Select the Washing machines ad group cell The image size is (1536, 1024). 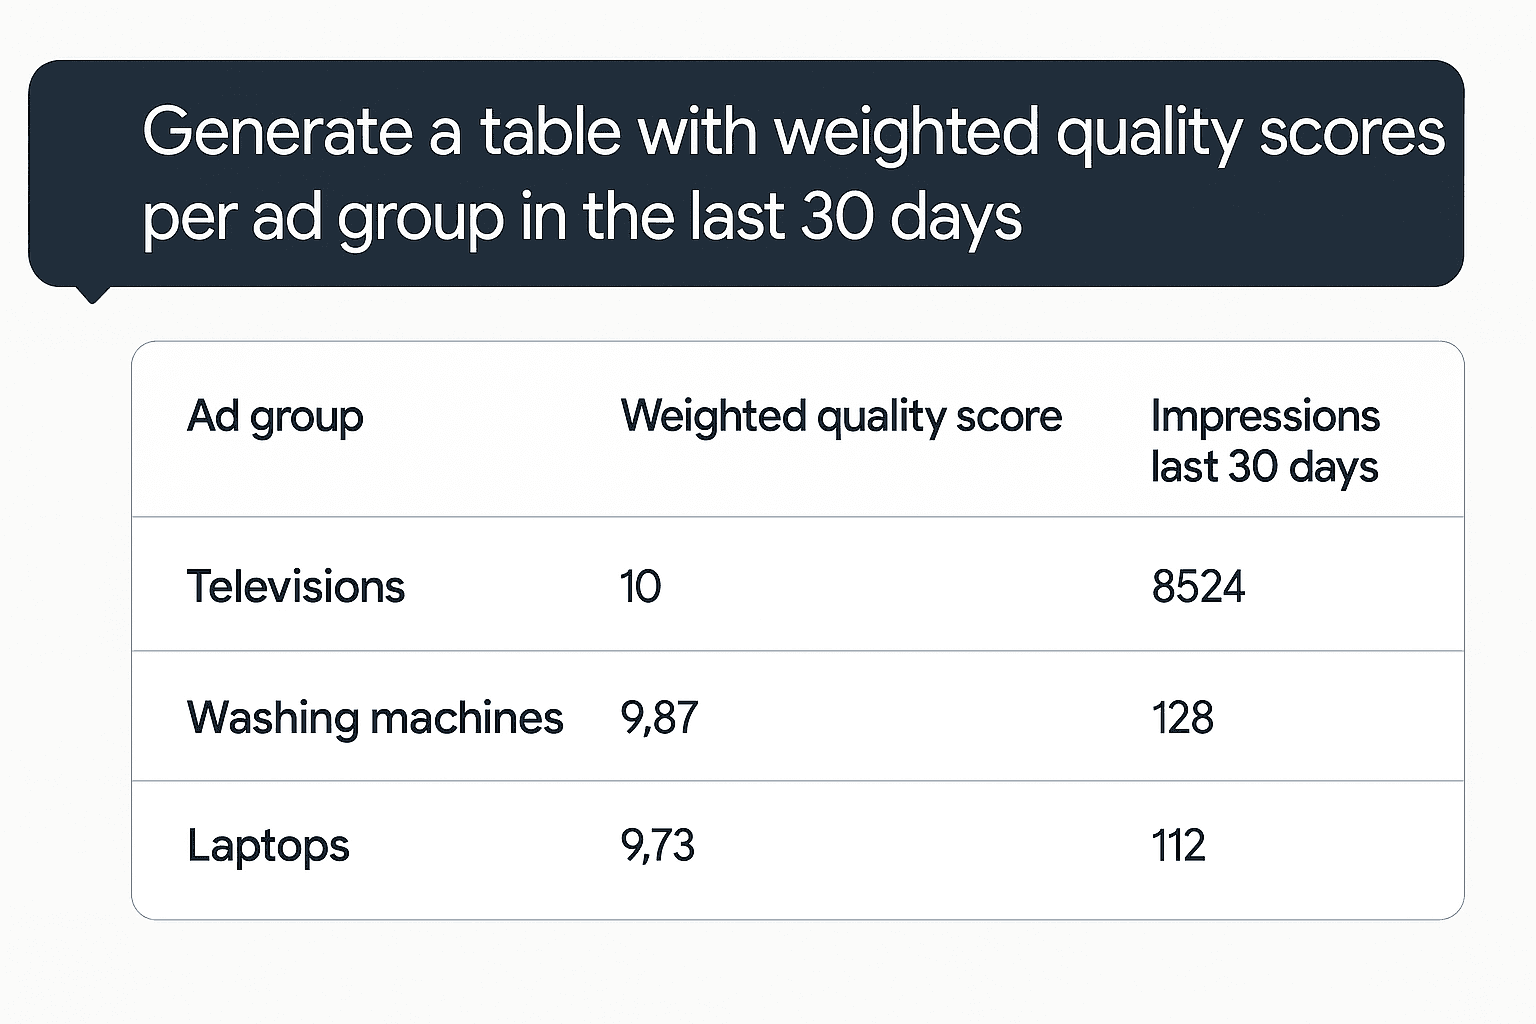pyautogui.click(x=375, y=717)
